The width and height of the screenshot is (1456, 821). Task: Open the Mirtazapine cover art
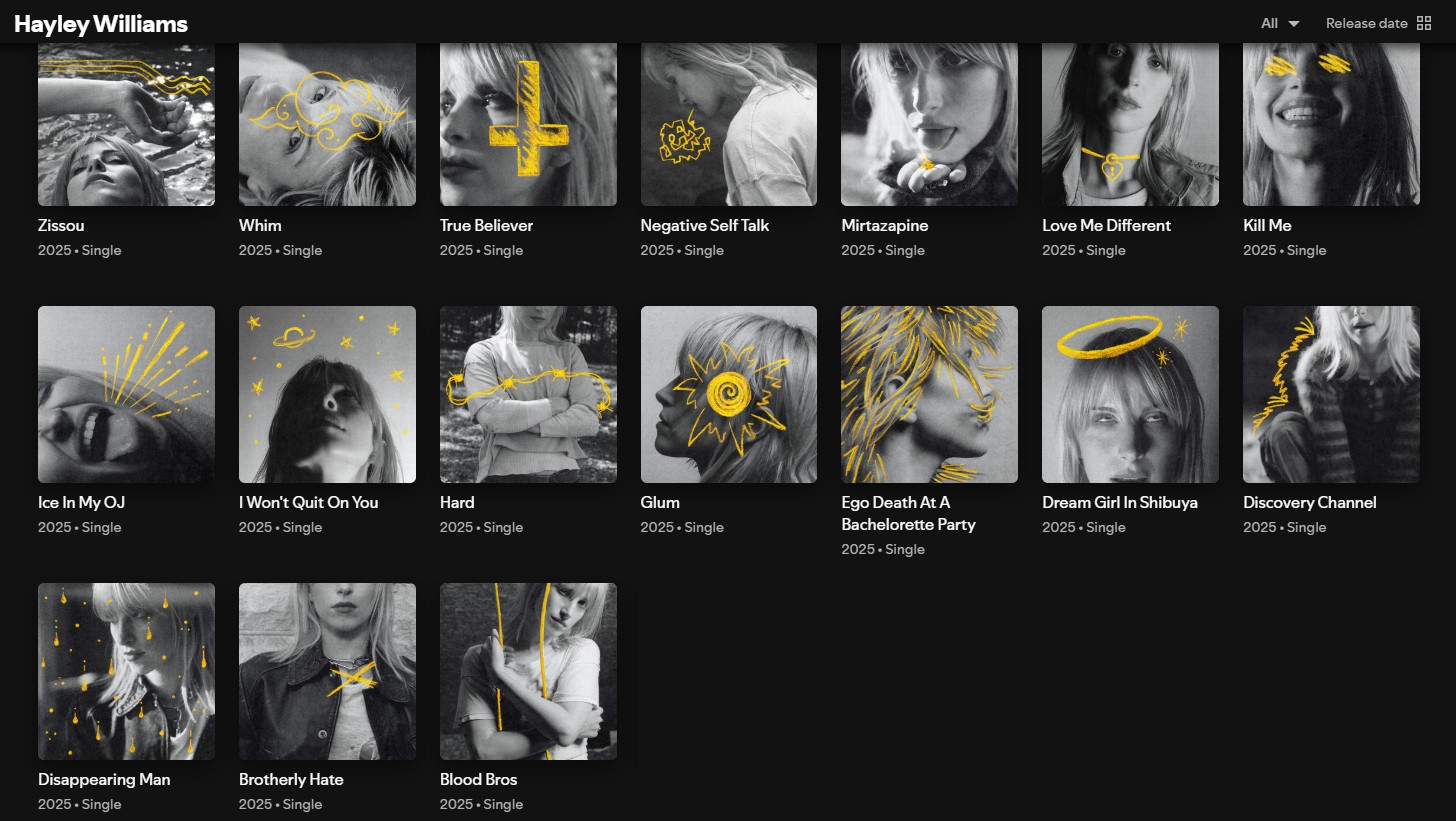coord(930,124)
